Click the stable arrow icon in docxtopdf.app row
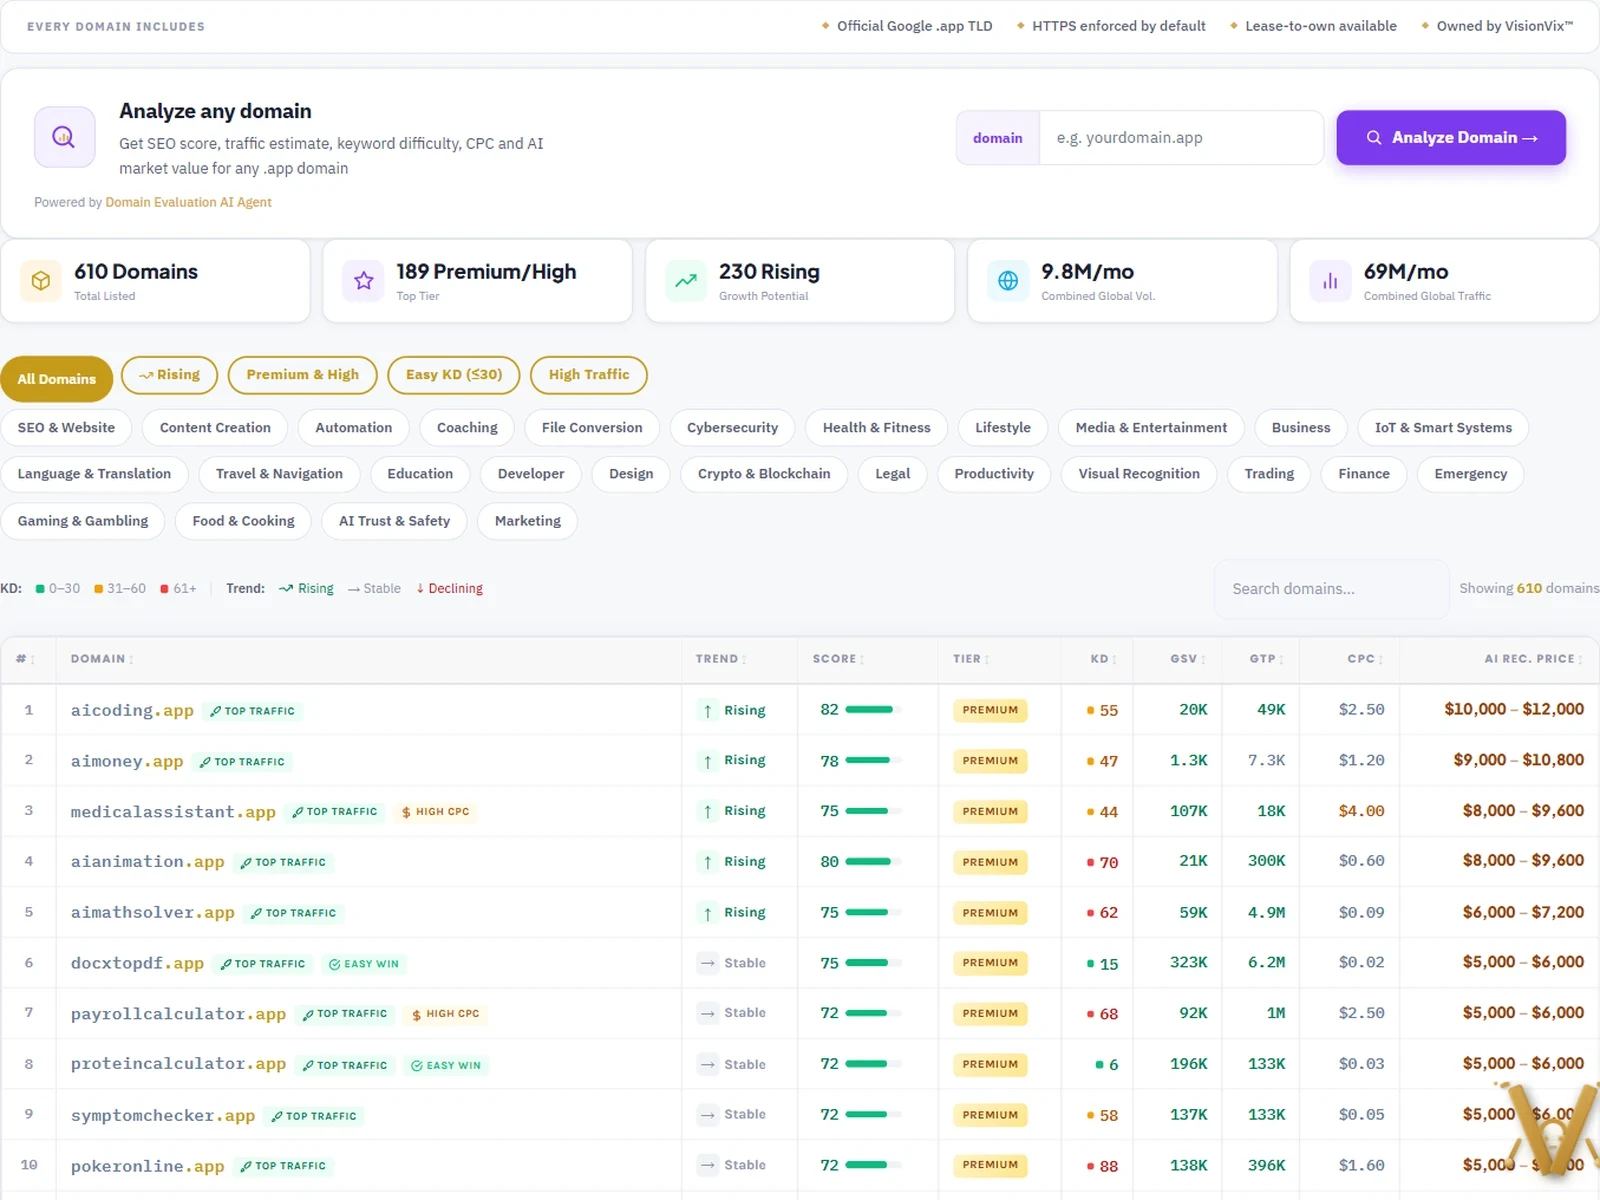Viewport: 1600px width, 1200px height. point(708,963)
